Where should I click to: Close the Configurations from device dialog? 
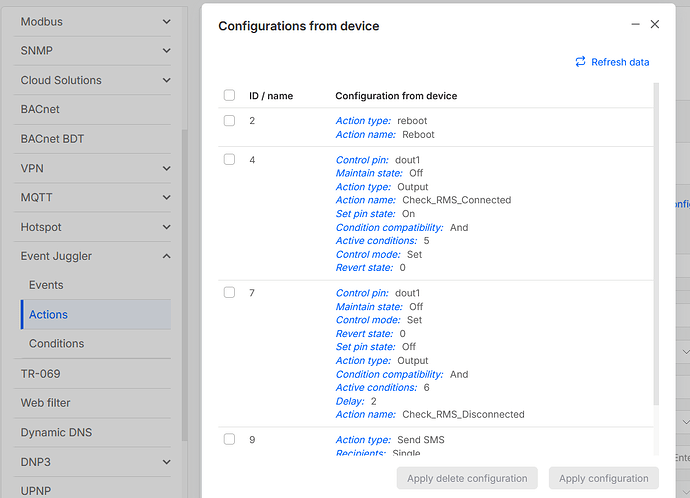(x=655, y=24)
